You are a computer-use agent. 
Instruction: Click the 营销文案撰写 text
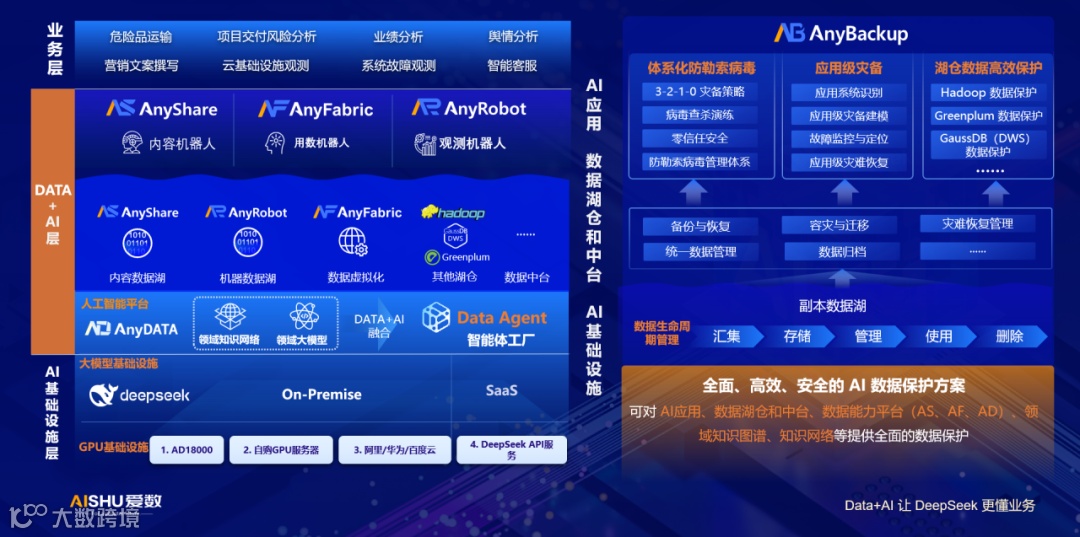point(141,65)
